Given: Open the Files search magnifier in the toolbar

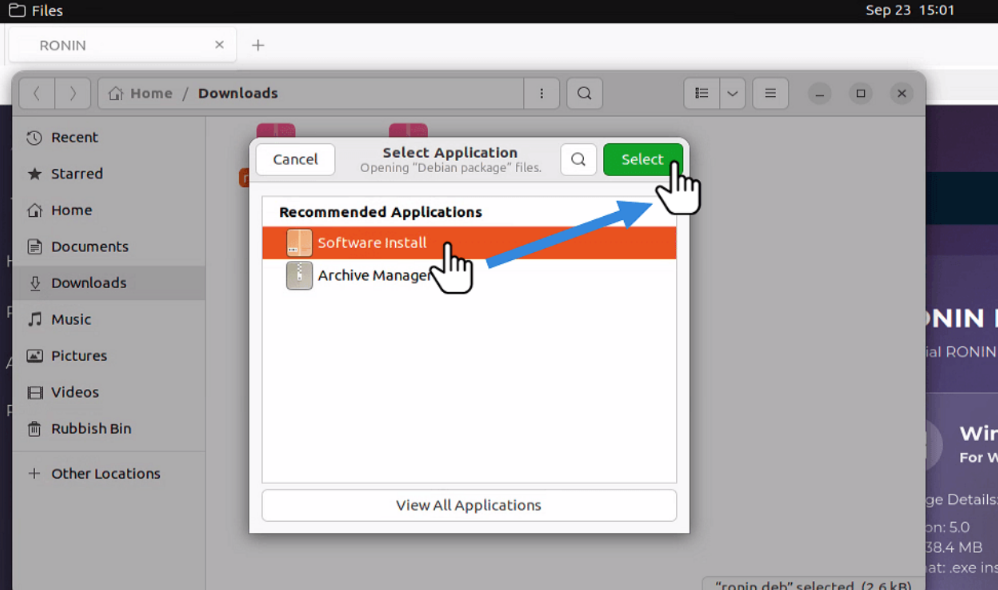Looking at the screenshot, I should (584, 93).
